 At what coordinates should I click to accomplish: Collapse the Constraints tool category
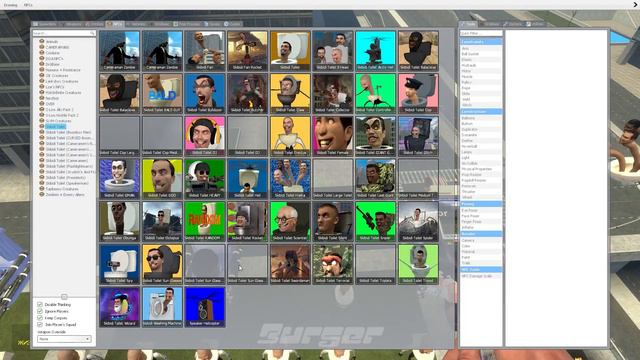coord(481,42)
